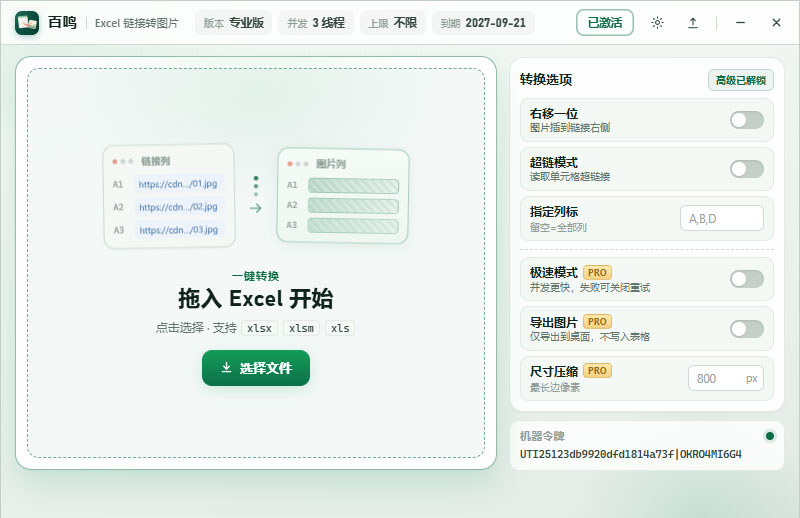Screen dimensions: 800x518
Task: Turn on the 极速模式 switch
Action: [x=746, y=279]
